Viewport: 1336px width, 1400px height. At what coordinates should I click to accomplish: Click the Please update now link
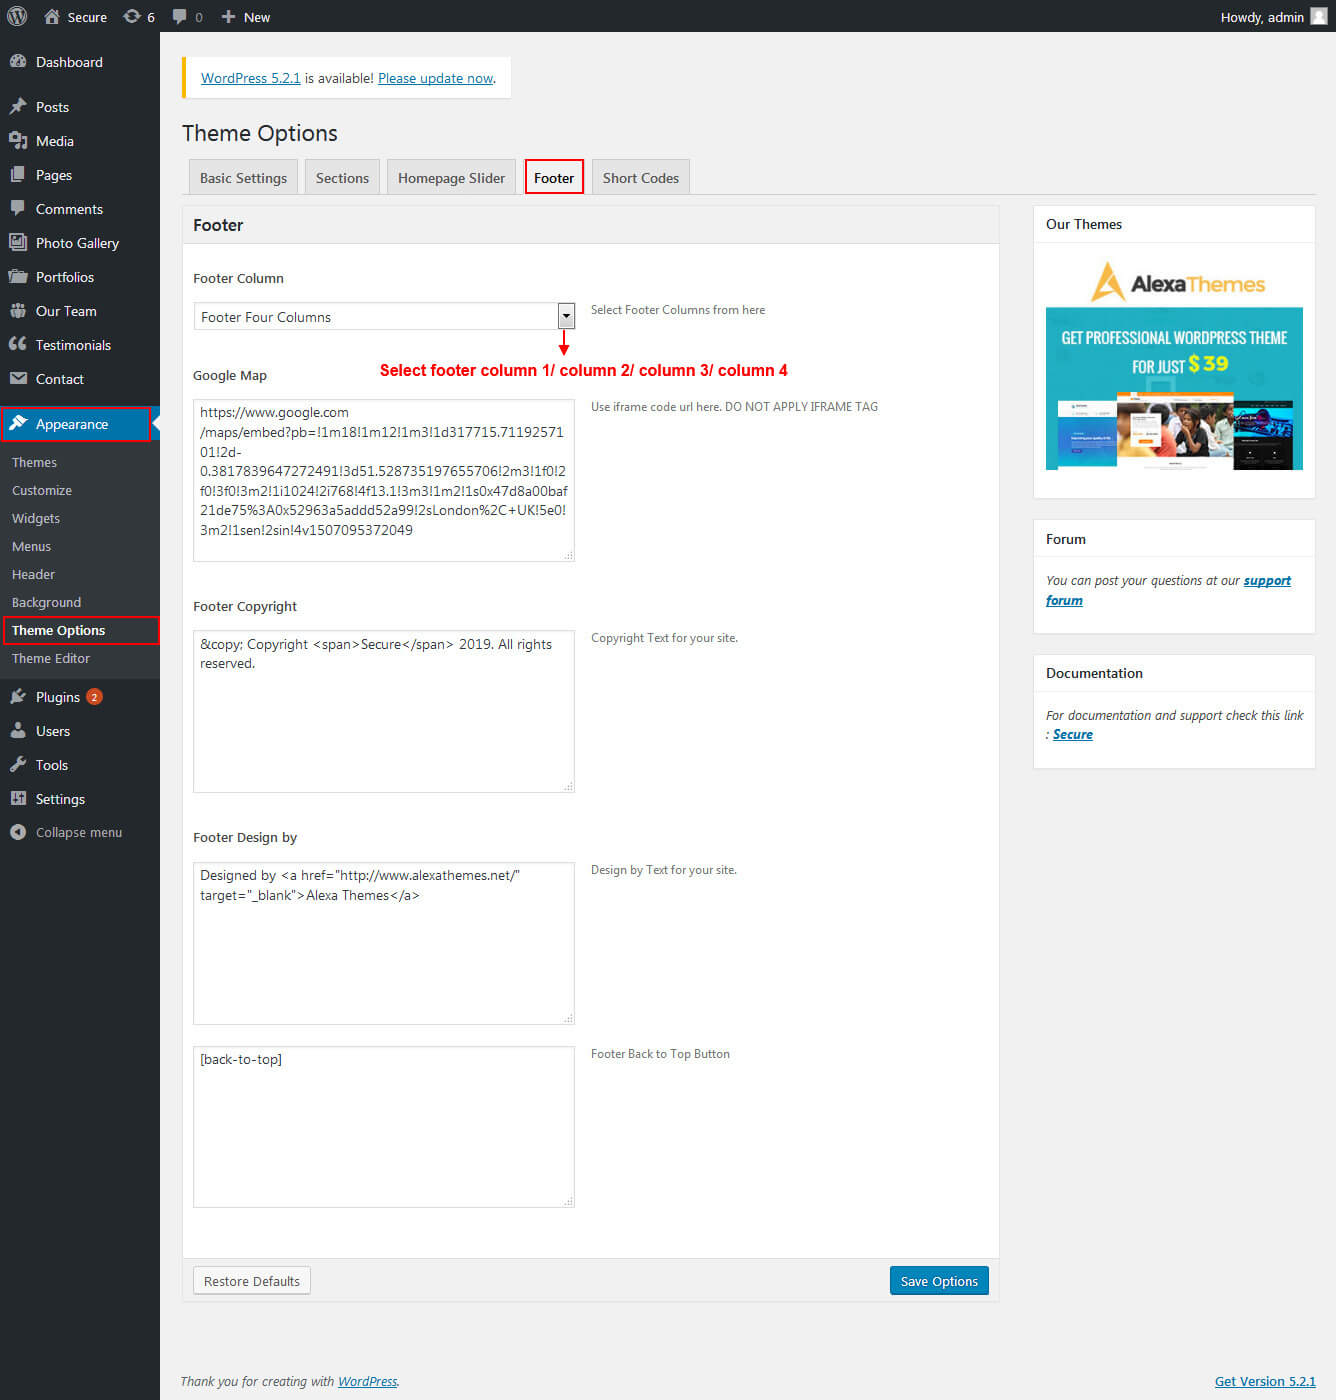(436, 78)
